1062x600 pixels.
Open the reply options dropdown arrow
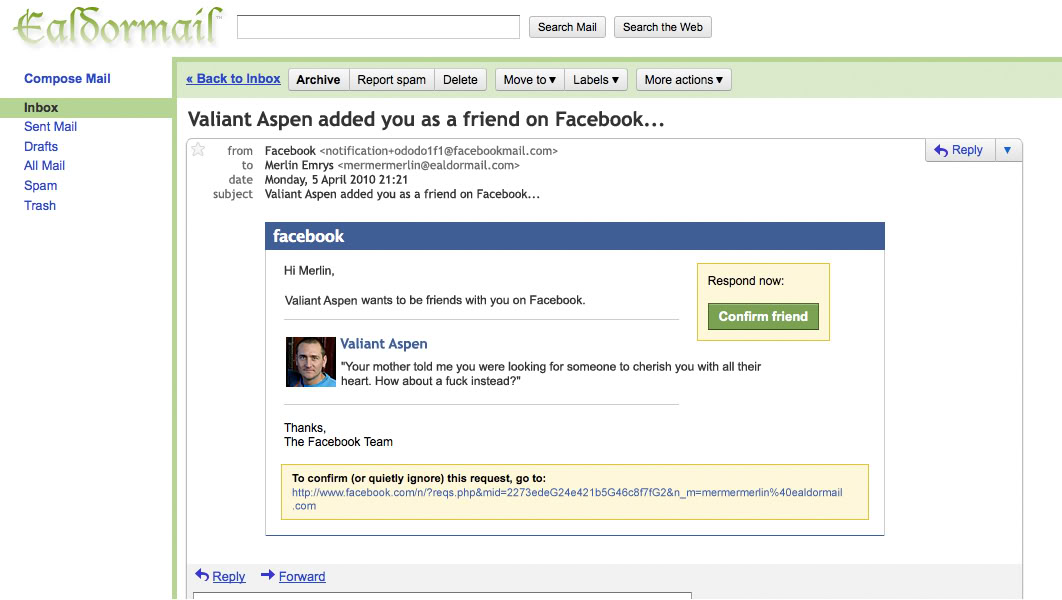click(x=1008, y=150)
